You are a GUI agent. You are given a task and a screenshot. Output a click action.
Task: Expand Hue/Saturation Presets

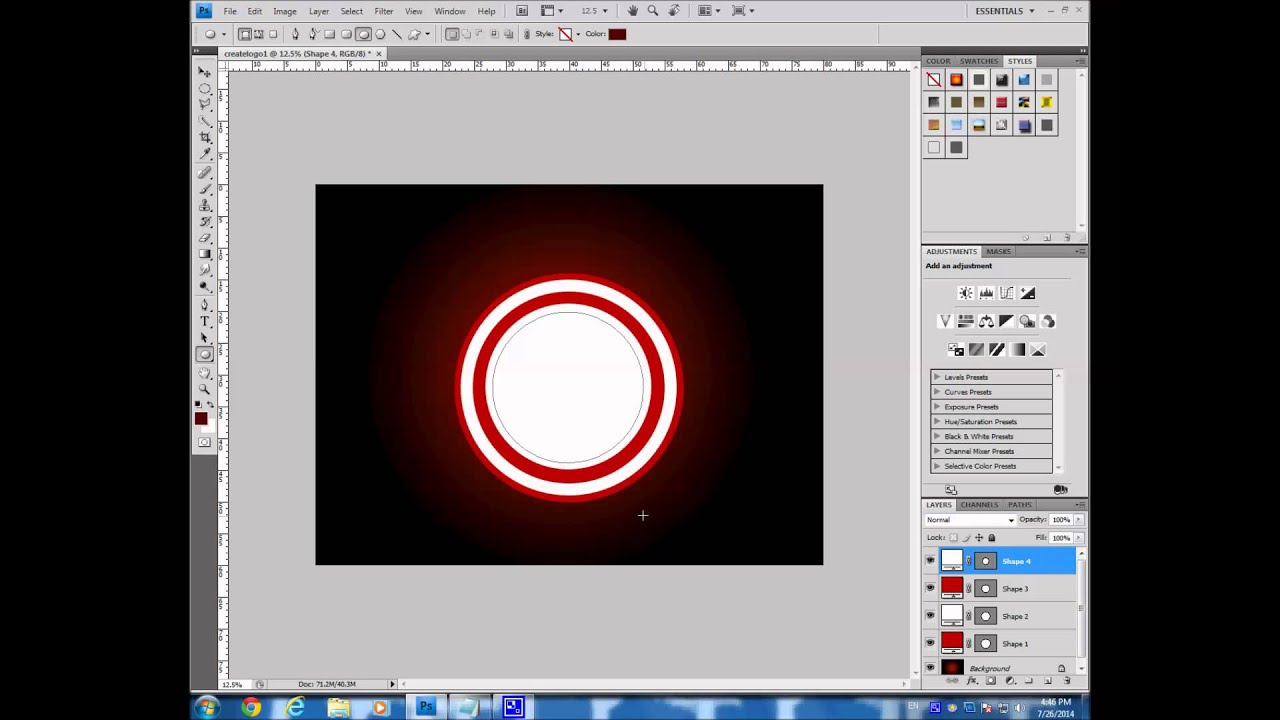[x=936, y=422]
